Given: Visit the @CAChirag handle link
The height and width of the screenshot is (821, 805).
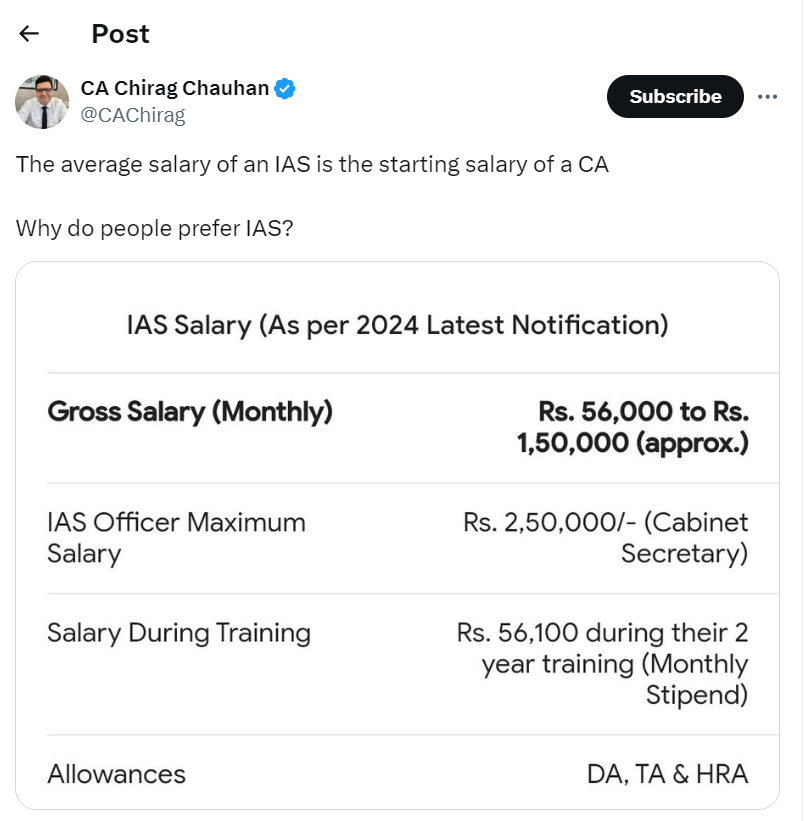Looking at the screenshot, I should coord(133,115).
